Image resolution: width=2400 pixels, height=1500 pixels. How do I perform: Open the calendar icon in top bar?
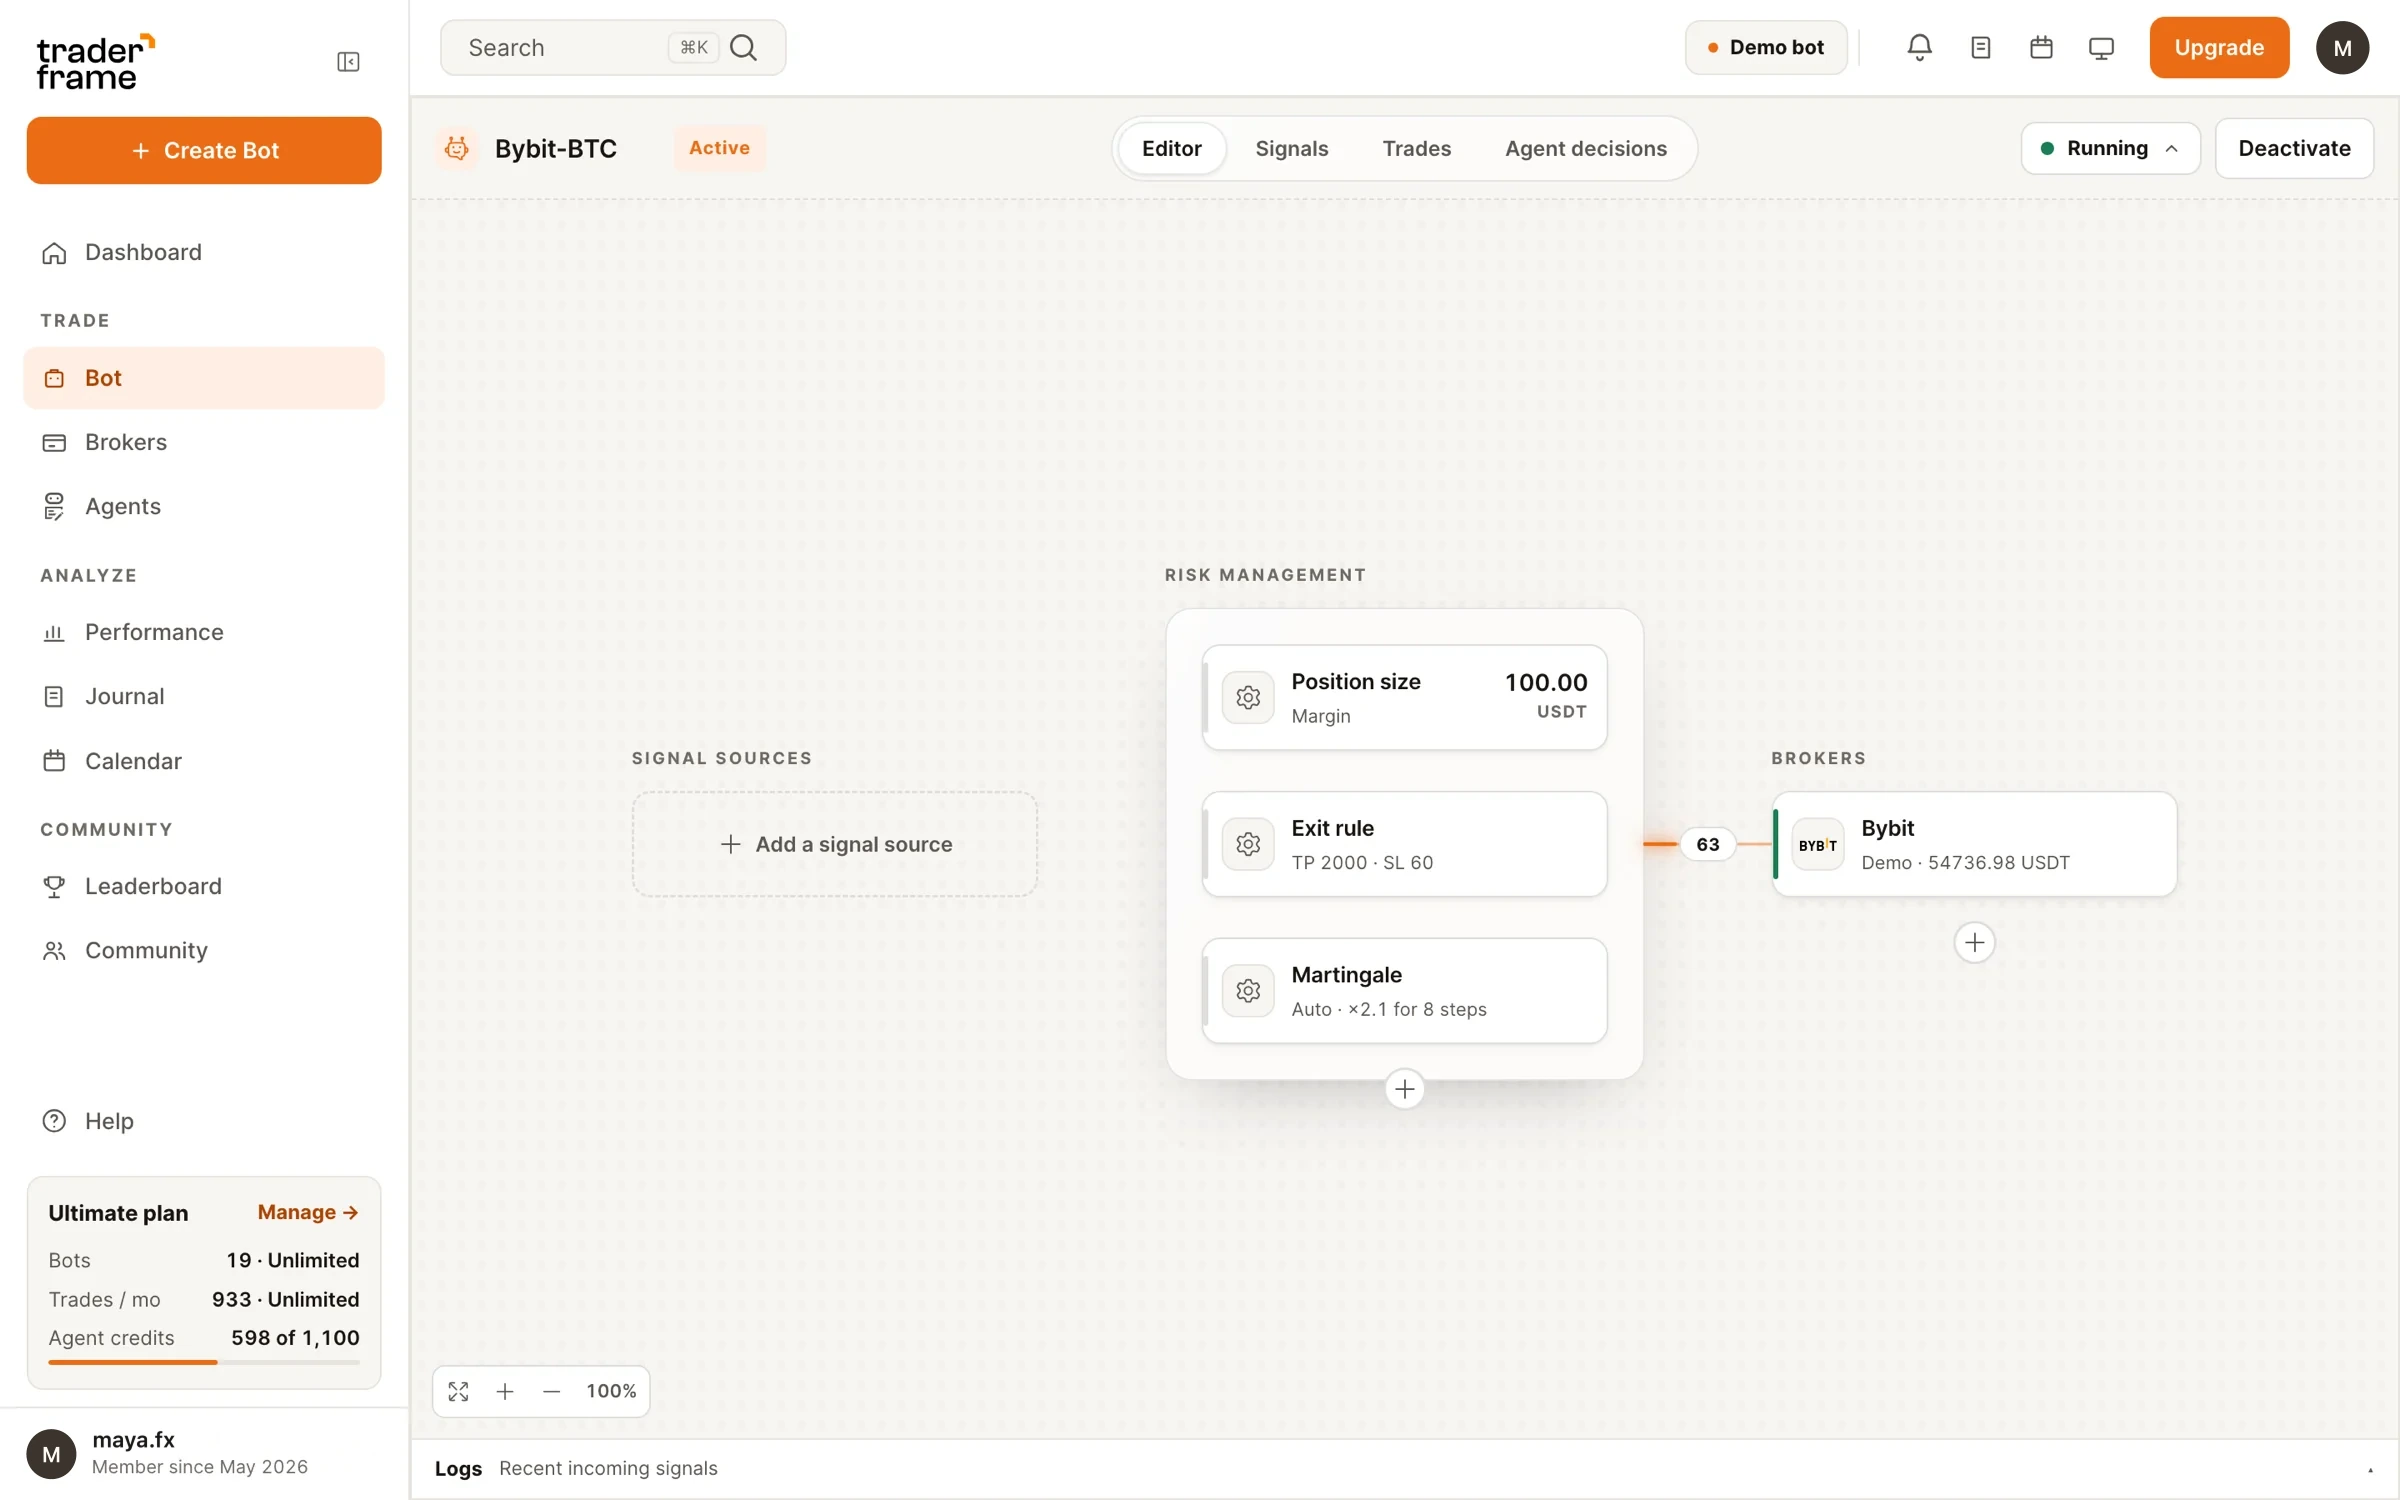(2041, 47)
